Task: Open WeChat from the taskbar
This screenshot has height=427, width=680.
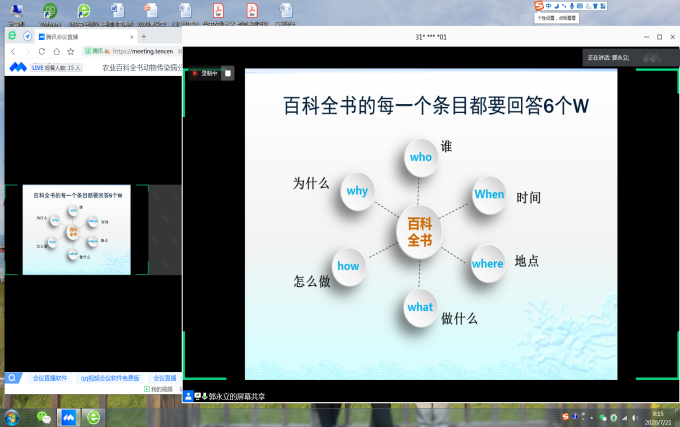Action: [x=43, y=416]
